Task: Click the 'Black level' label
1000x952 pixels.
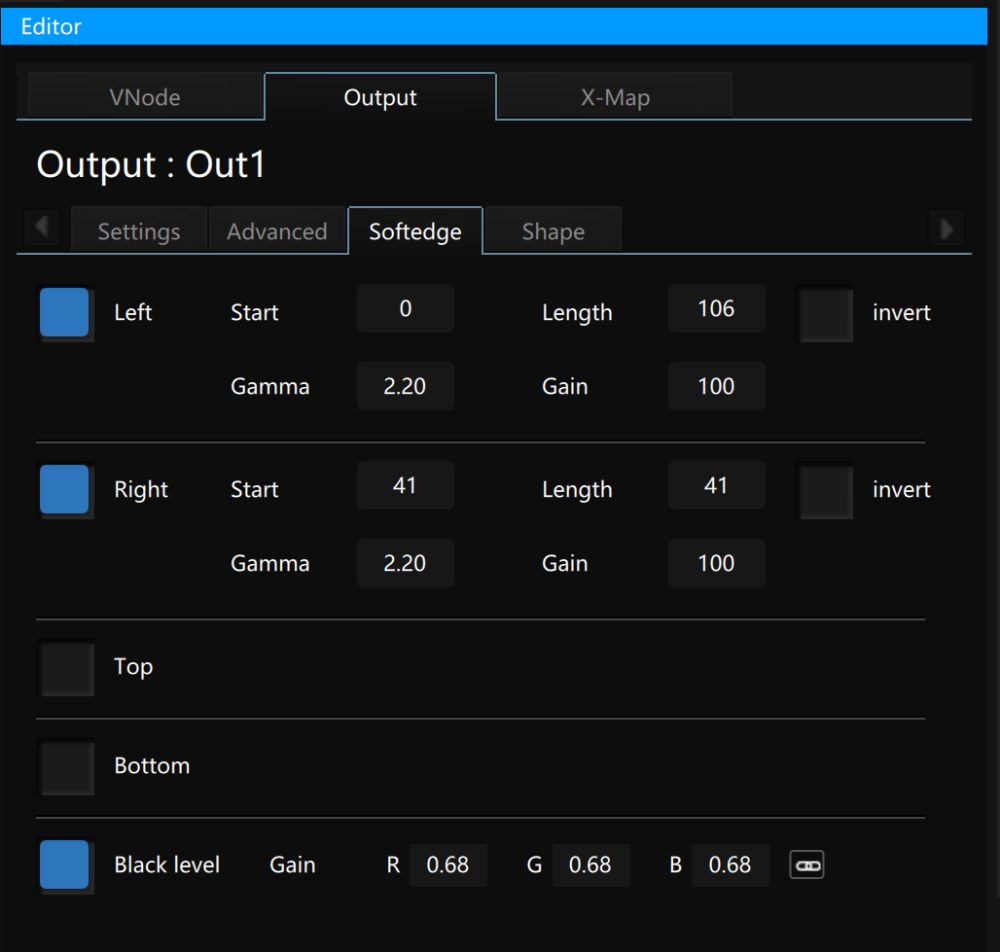Action: click(167, 865)
